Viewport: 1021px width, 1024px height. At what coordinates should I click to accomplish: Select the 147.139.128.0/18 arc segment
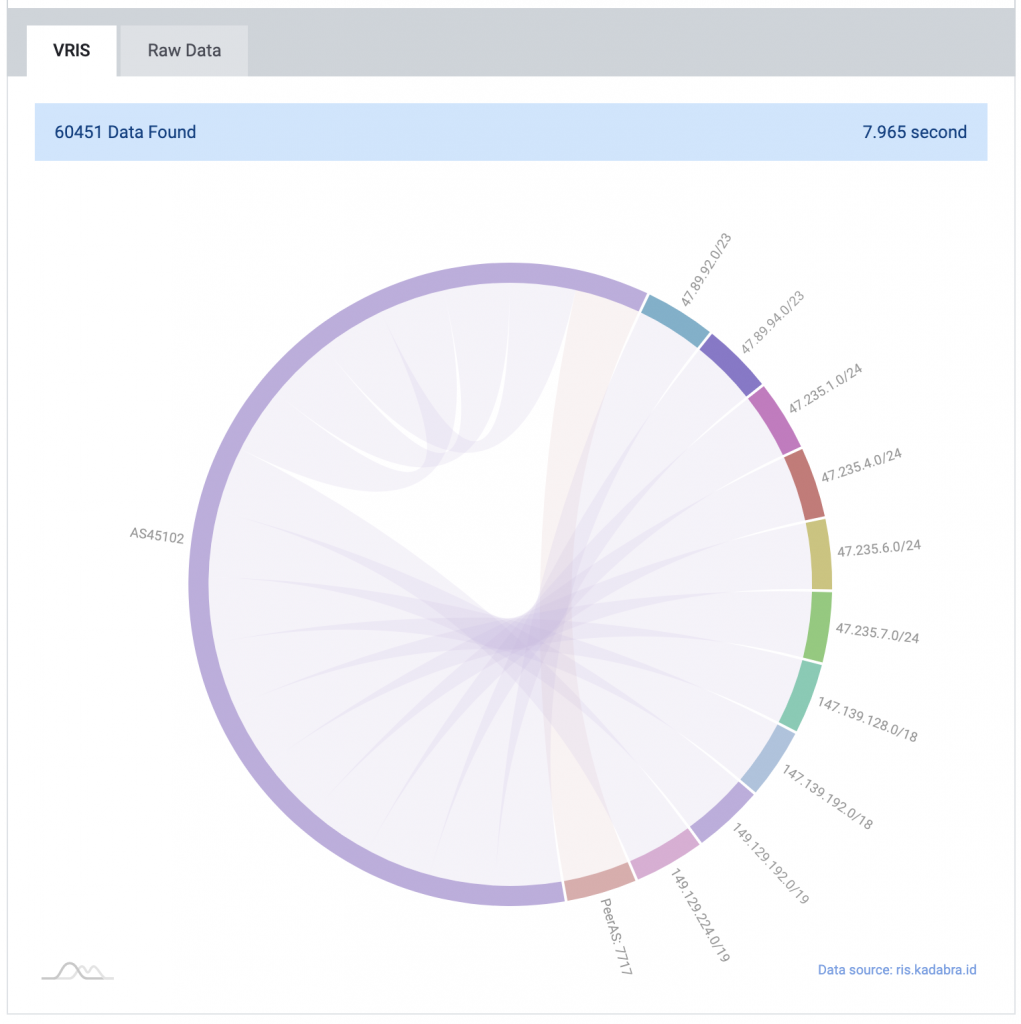click(x=800, y=696)
